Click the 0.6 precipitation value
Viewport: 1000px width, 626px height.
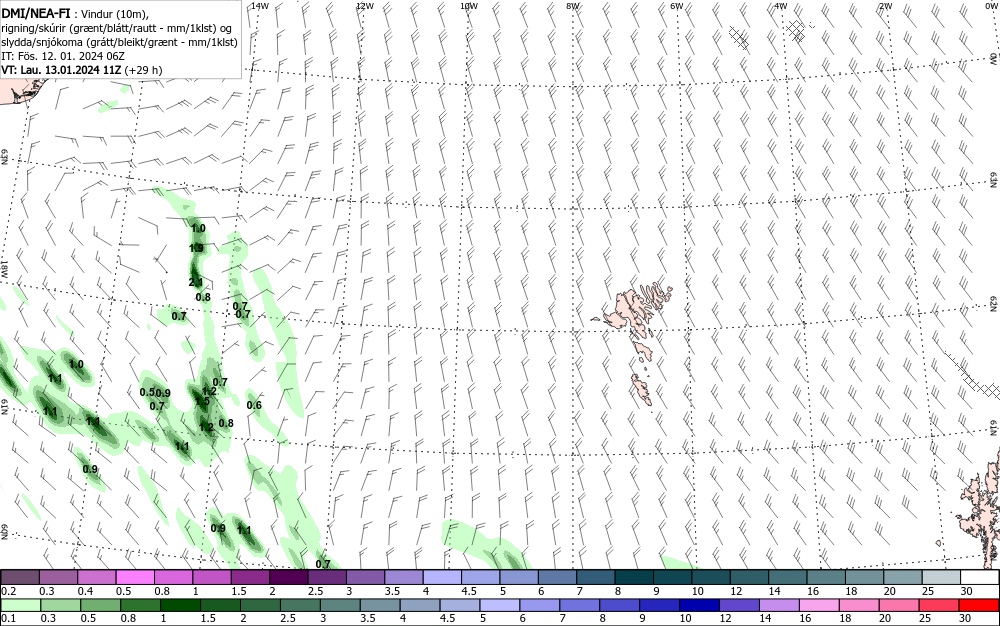pos(254,405)
